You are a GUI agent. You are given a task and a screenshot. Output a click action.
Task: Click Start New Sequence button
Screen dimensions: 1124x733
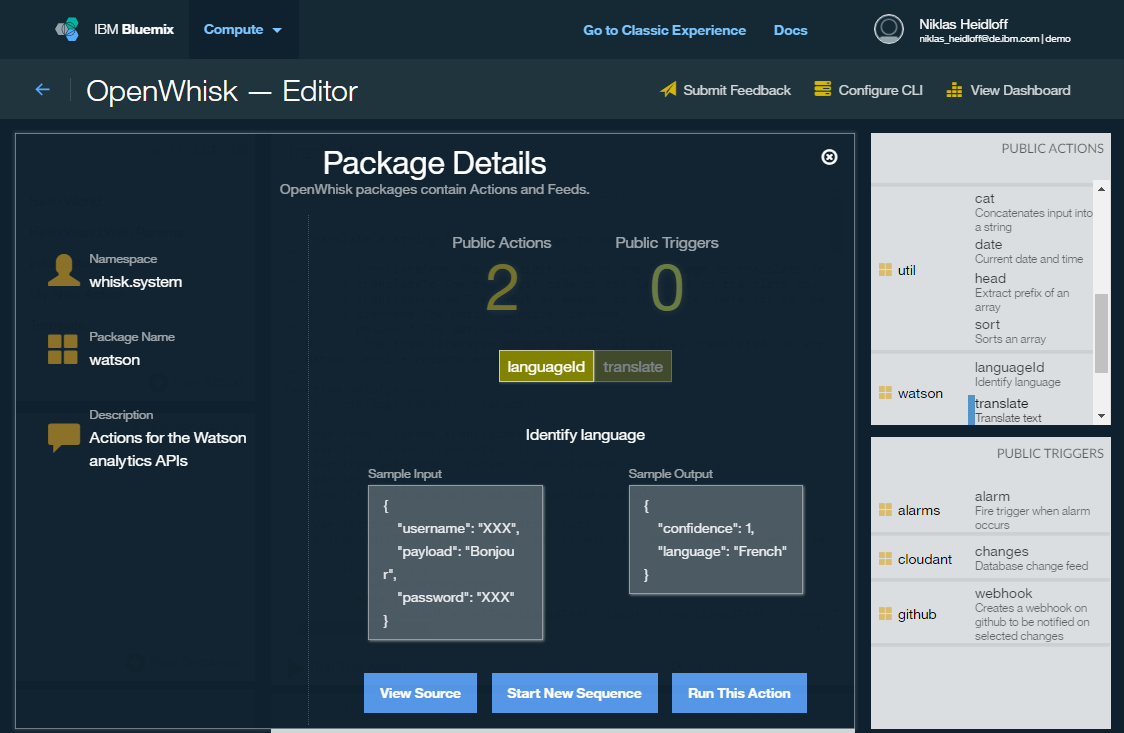click(x=574, y=693)
